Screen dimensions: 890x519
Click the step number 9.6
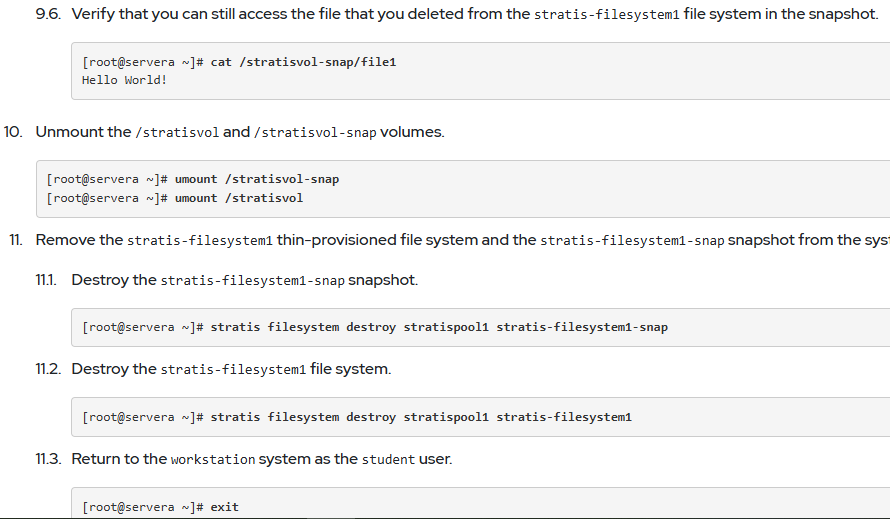click(48, 14)
